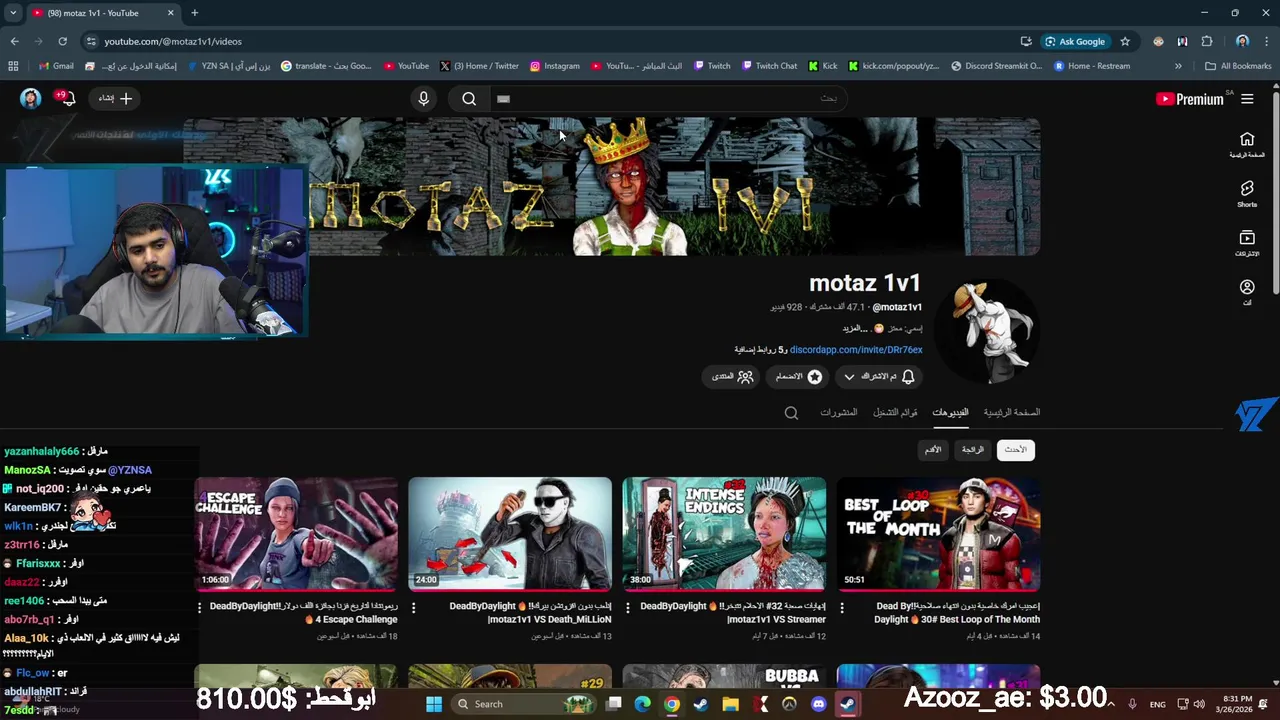Show more bookmarks with the chevron overflow

click(1178, 66)
